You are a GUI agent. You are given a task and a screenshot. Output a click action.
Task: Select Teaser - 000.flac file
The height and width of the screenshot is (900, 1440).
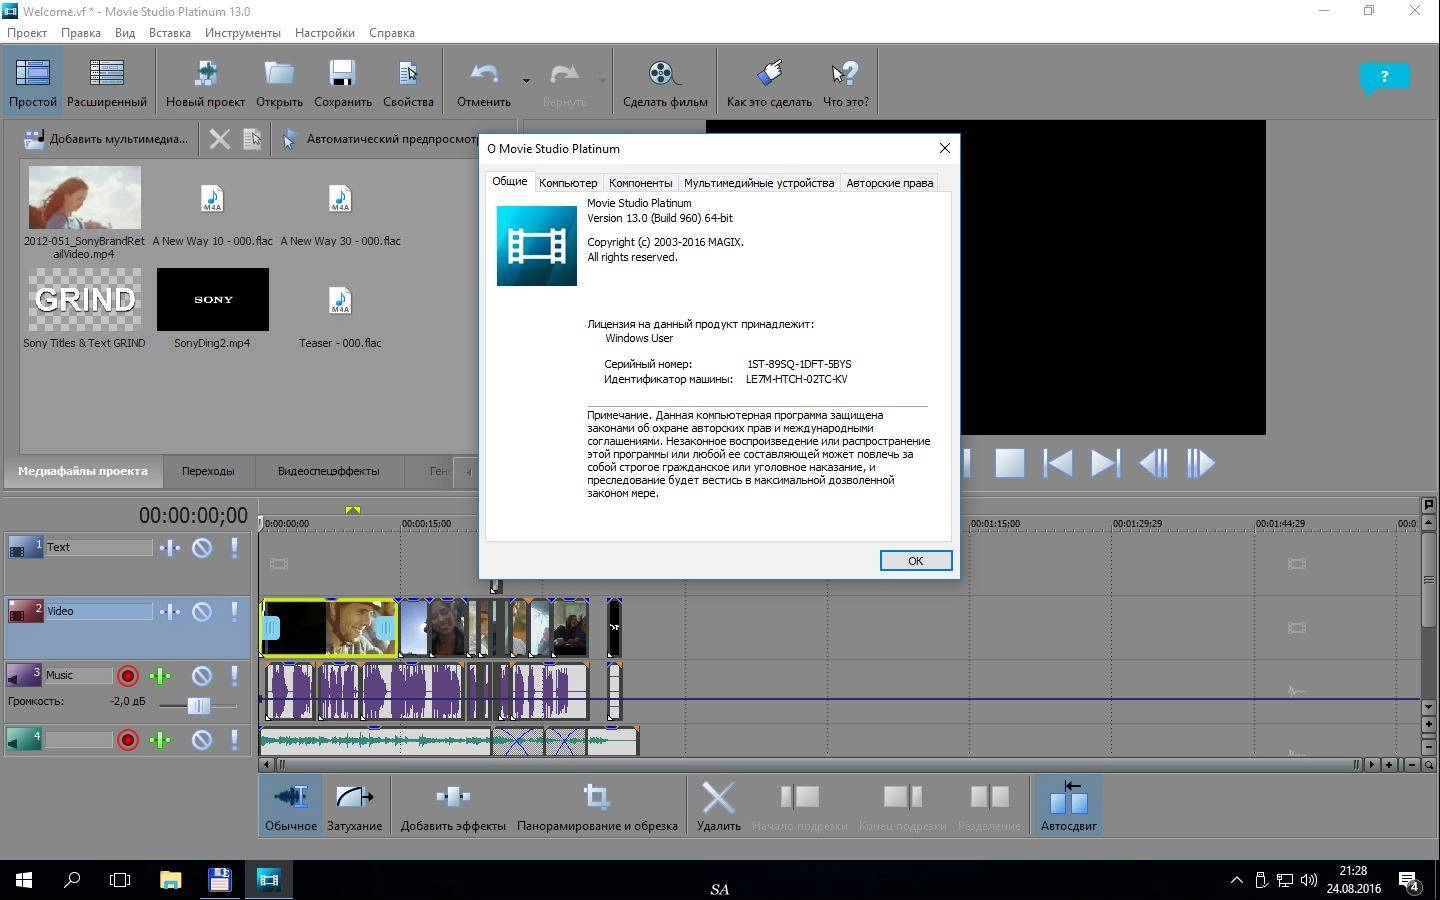(341, 300)
